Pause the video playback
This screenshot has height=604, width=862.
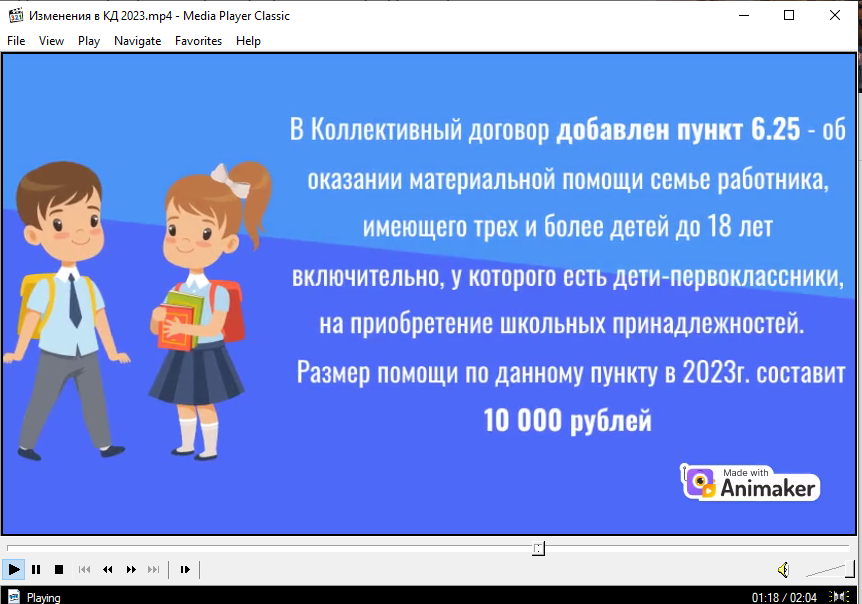35,569
